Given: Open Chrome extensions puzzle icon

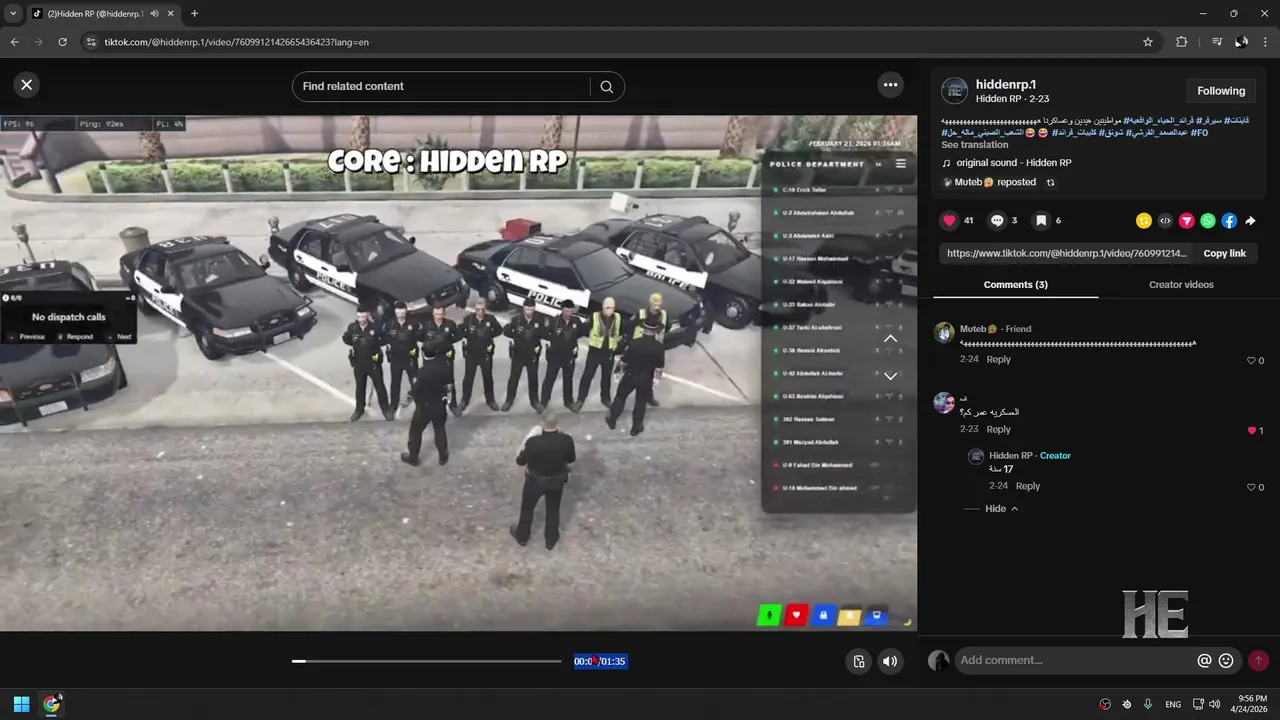Looking at the screenshot, I should point(1181,42).
